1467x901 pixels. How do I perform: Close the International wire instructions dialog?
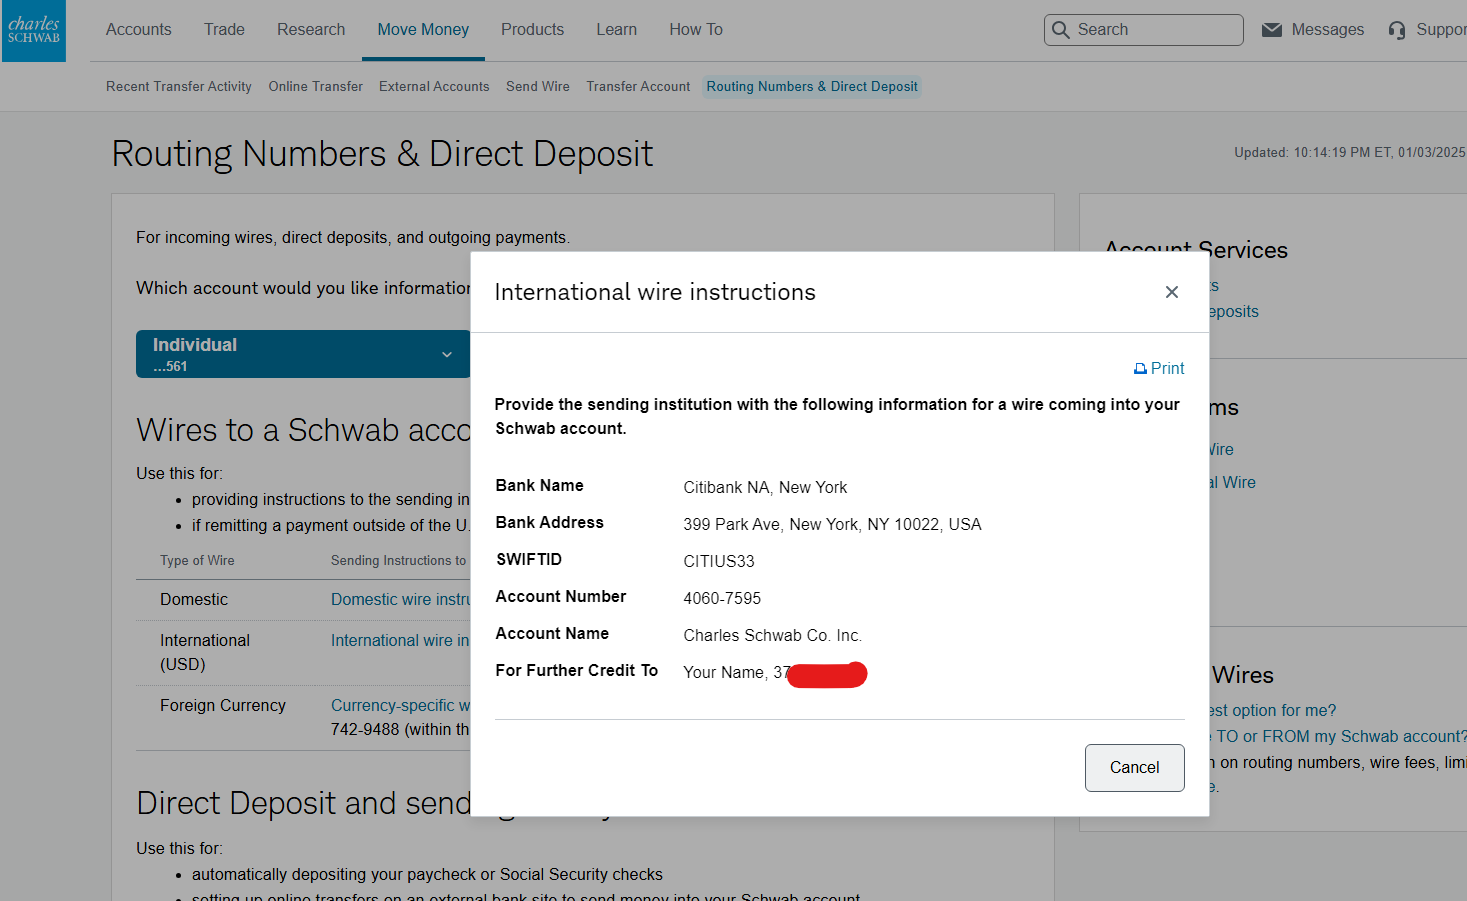1172,292
